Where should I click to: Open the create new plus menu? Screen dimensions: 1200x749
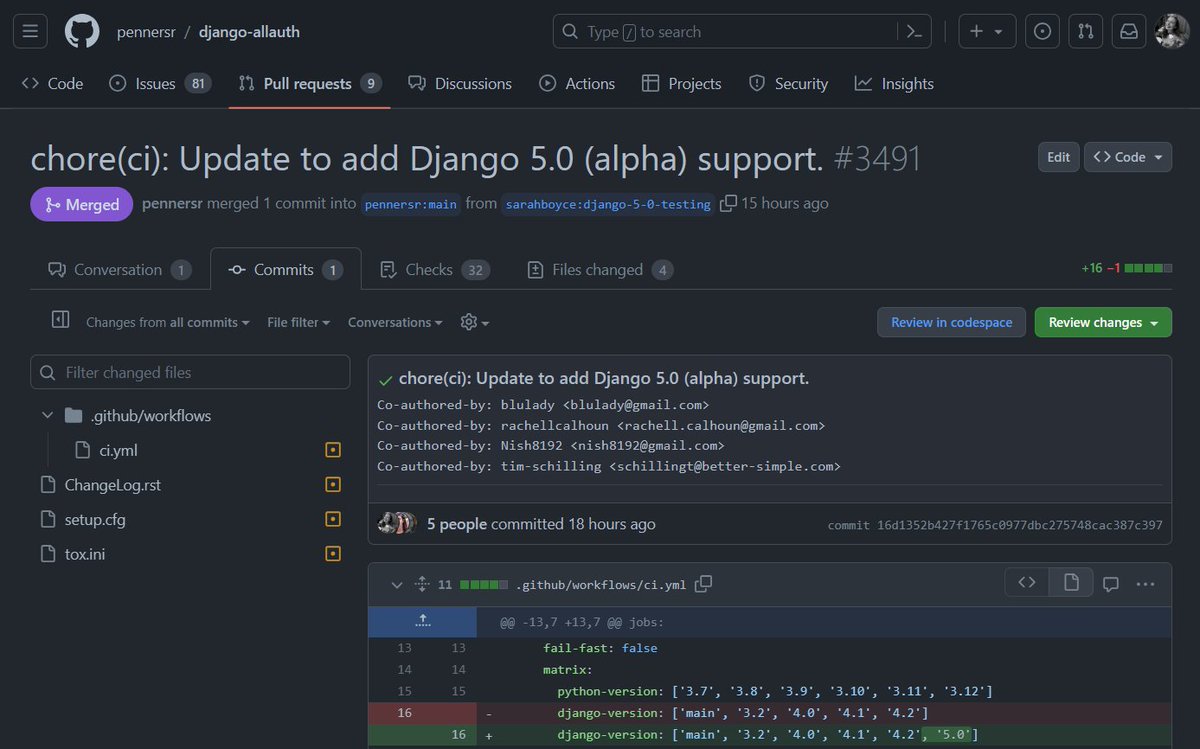pyautogui.click(x=987, y=31)
